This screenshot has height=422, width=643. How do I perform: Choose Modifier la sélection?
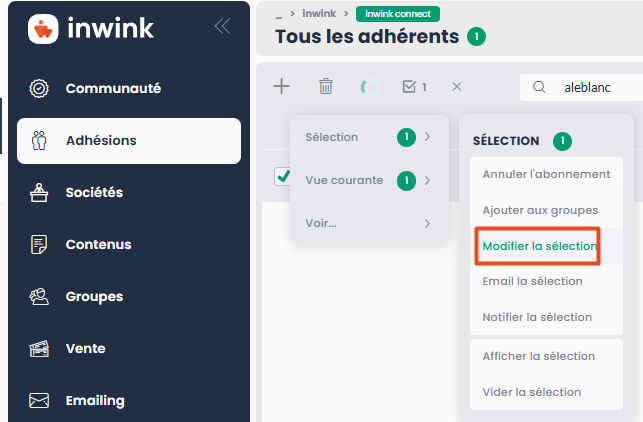tap(539, 246)
